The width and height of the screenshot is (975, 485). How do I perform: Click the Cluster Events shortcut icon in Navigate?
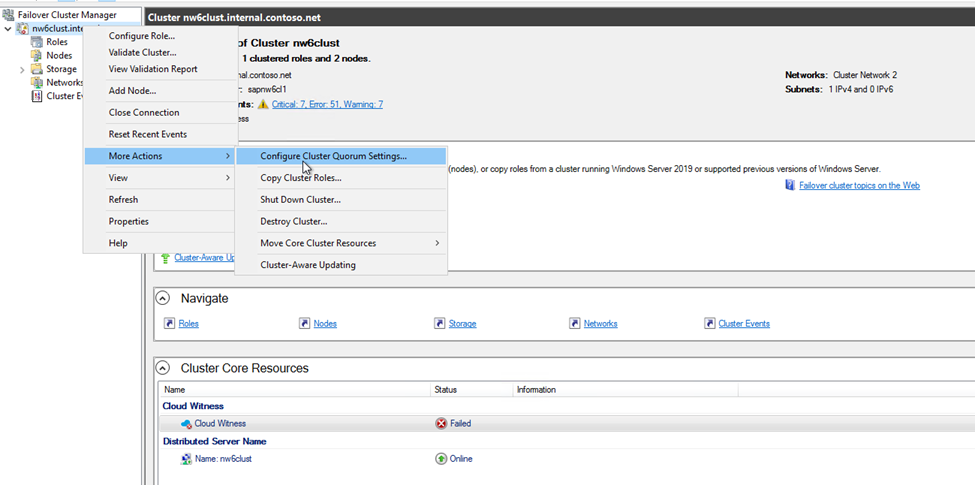709,323
